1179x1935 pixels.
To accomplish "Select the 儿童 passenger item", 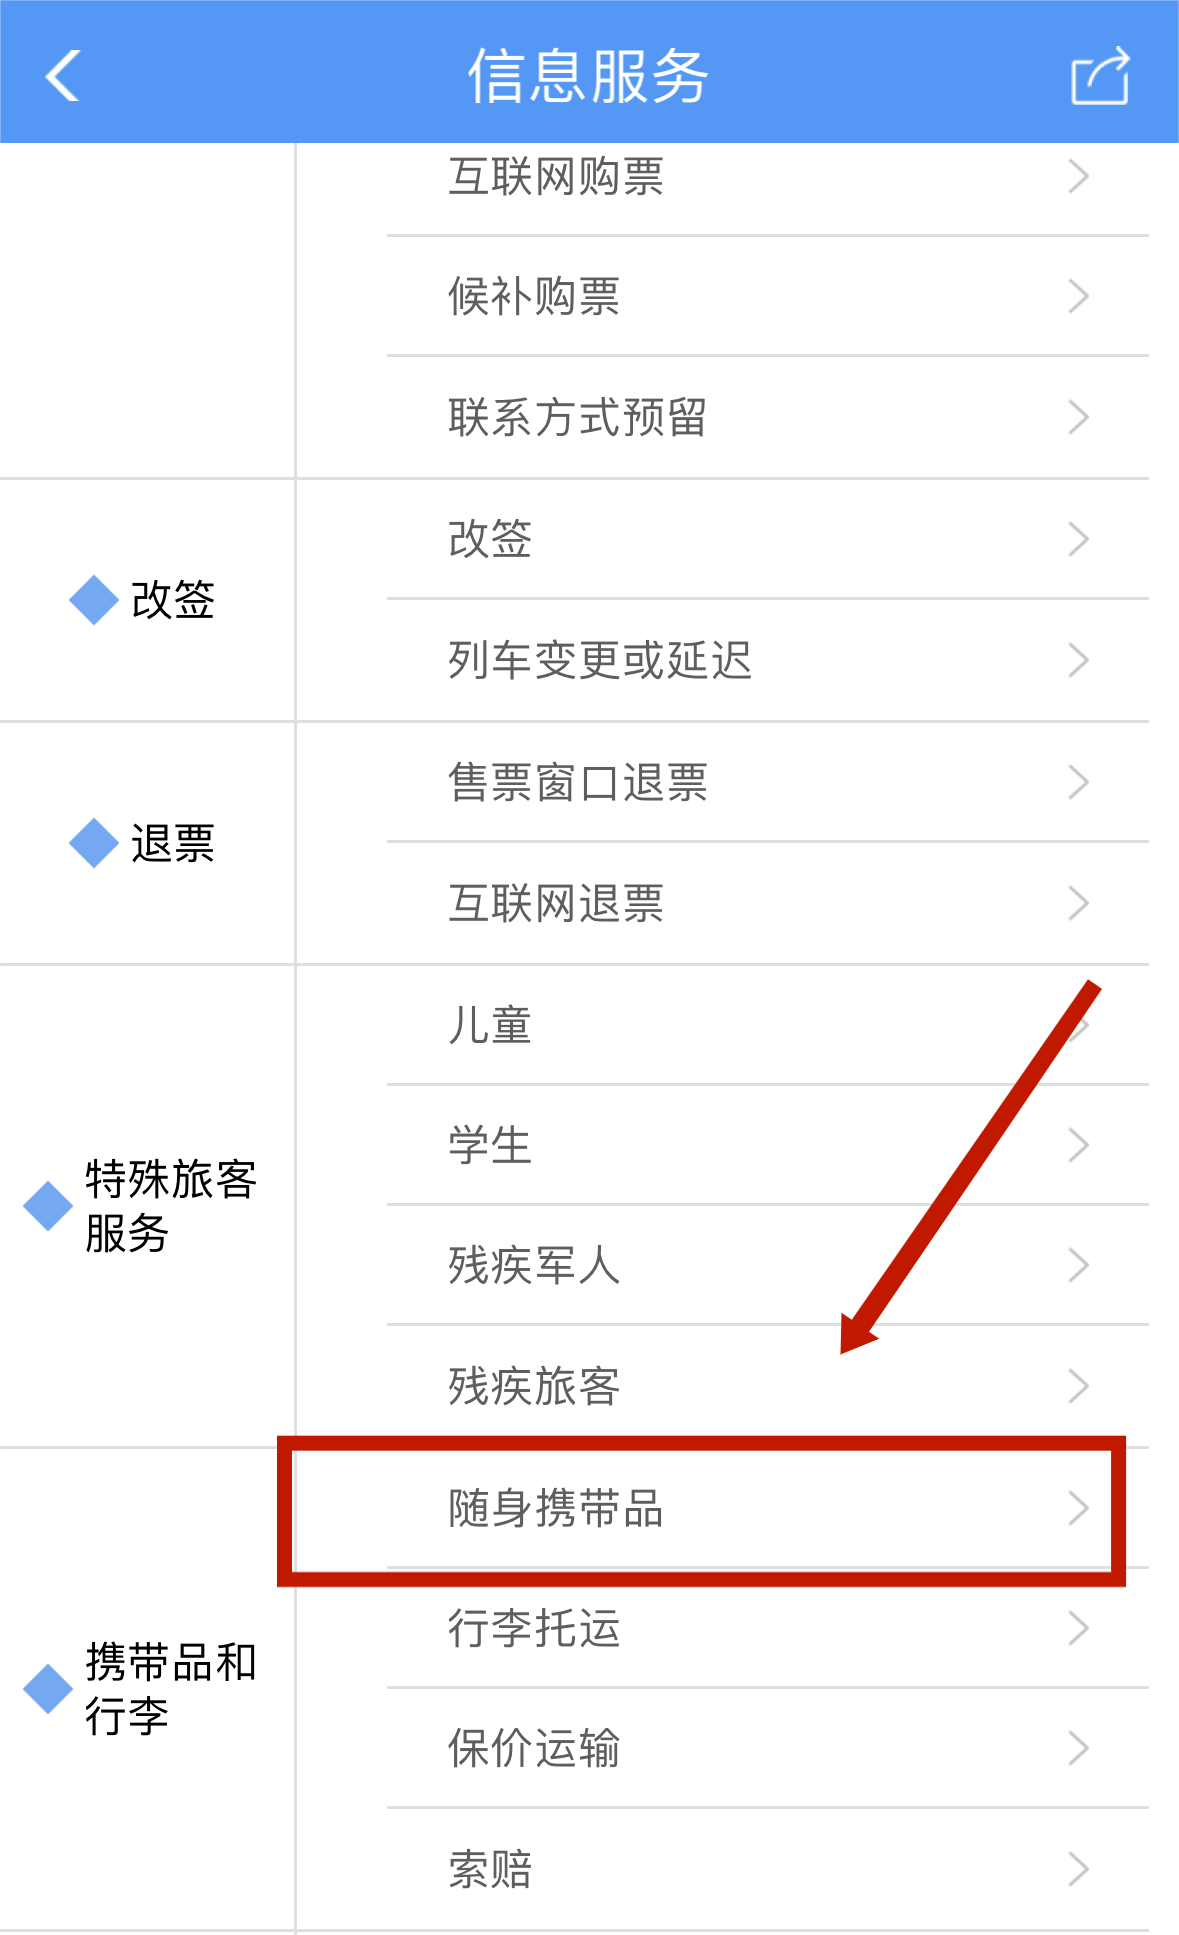I will click(x=767, y=1025).
